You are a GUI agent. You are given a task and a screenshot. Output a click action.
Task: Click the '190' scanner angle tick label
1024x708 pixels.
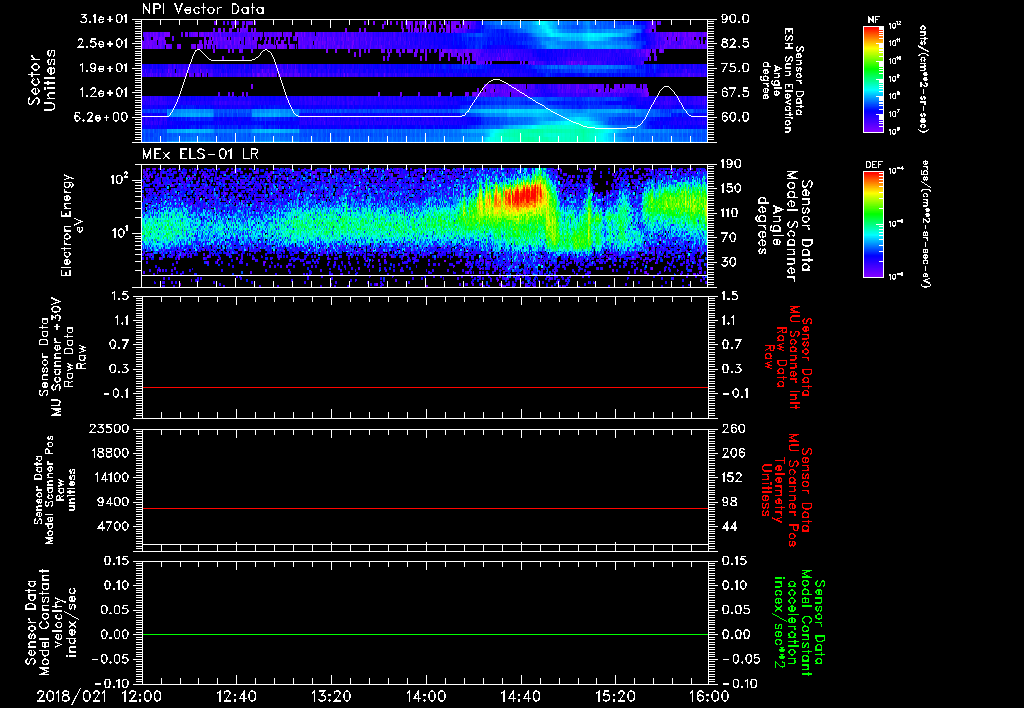pyautogui.click(x=732, y=164)
